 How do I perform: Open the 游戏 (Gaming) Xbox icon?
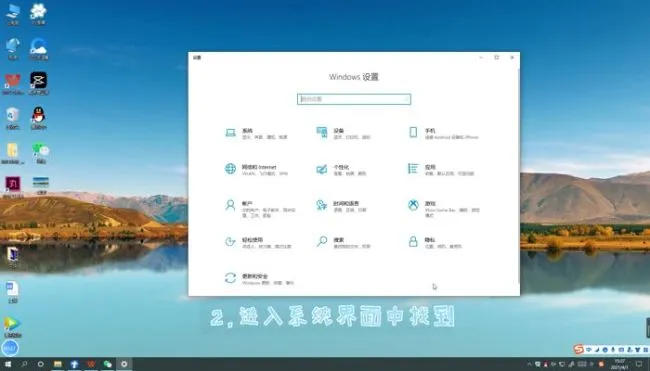coord(413,205)
